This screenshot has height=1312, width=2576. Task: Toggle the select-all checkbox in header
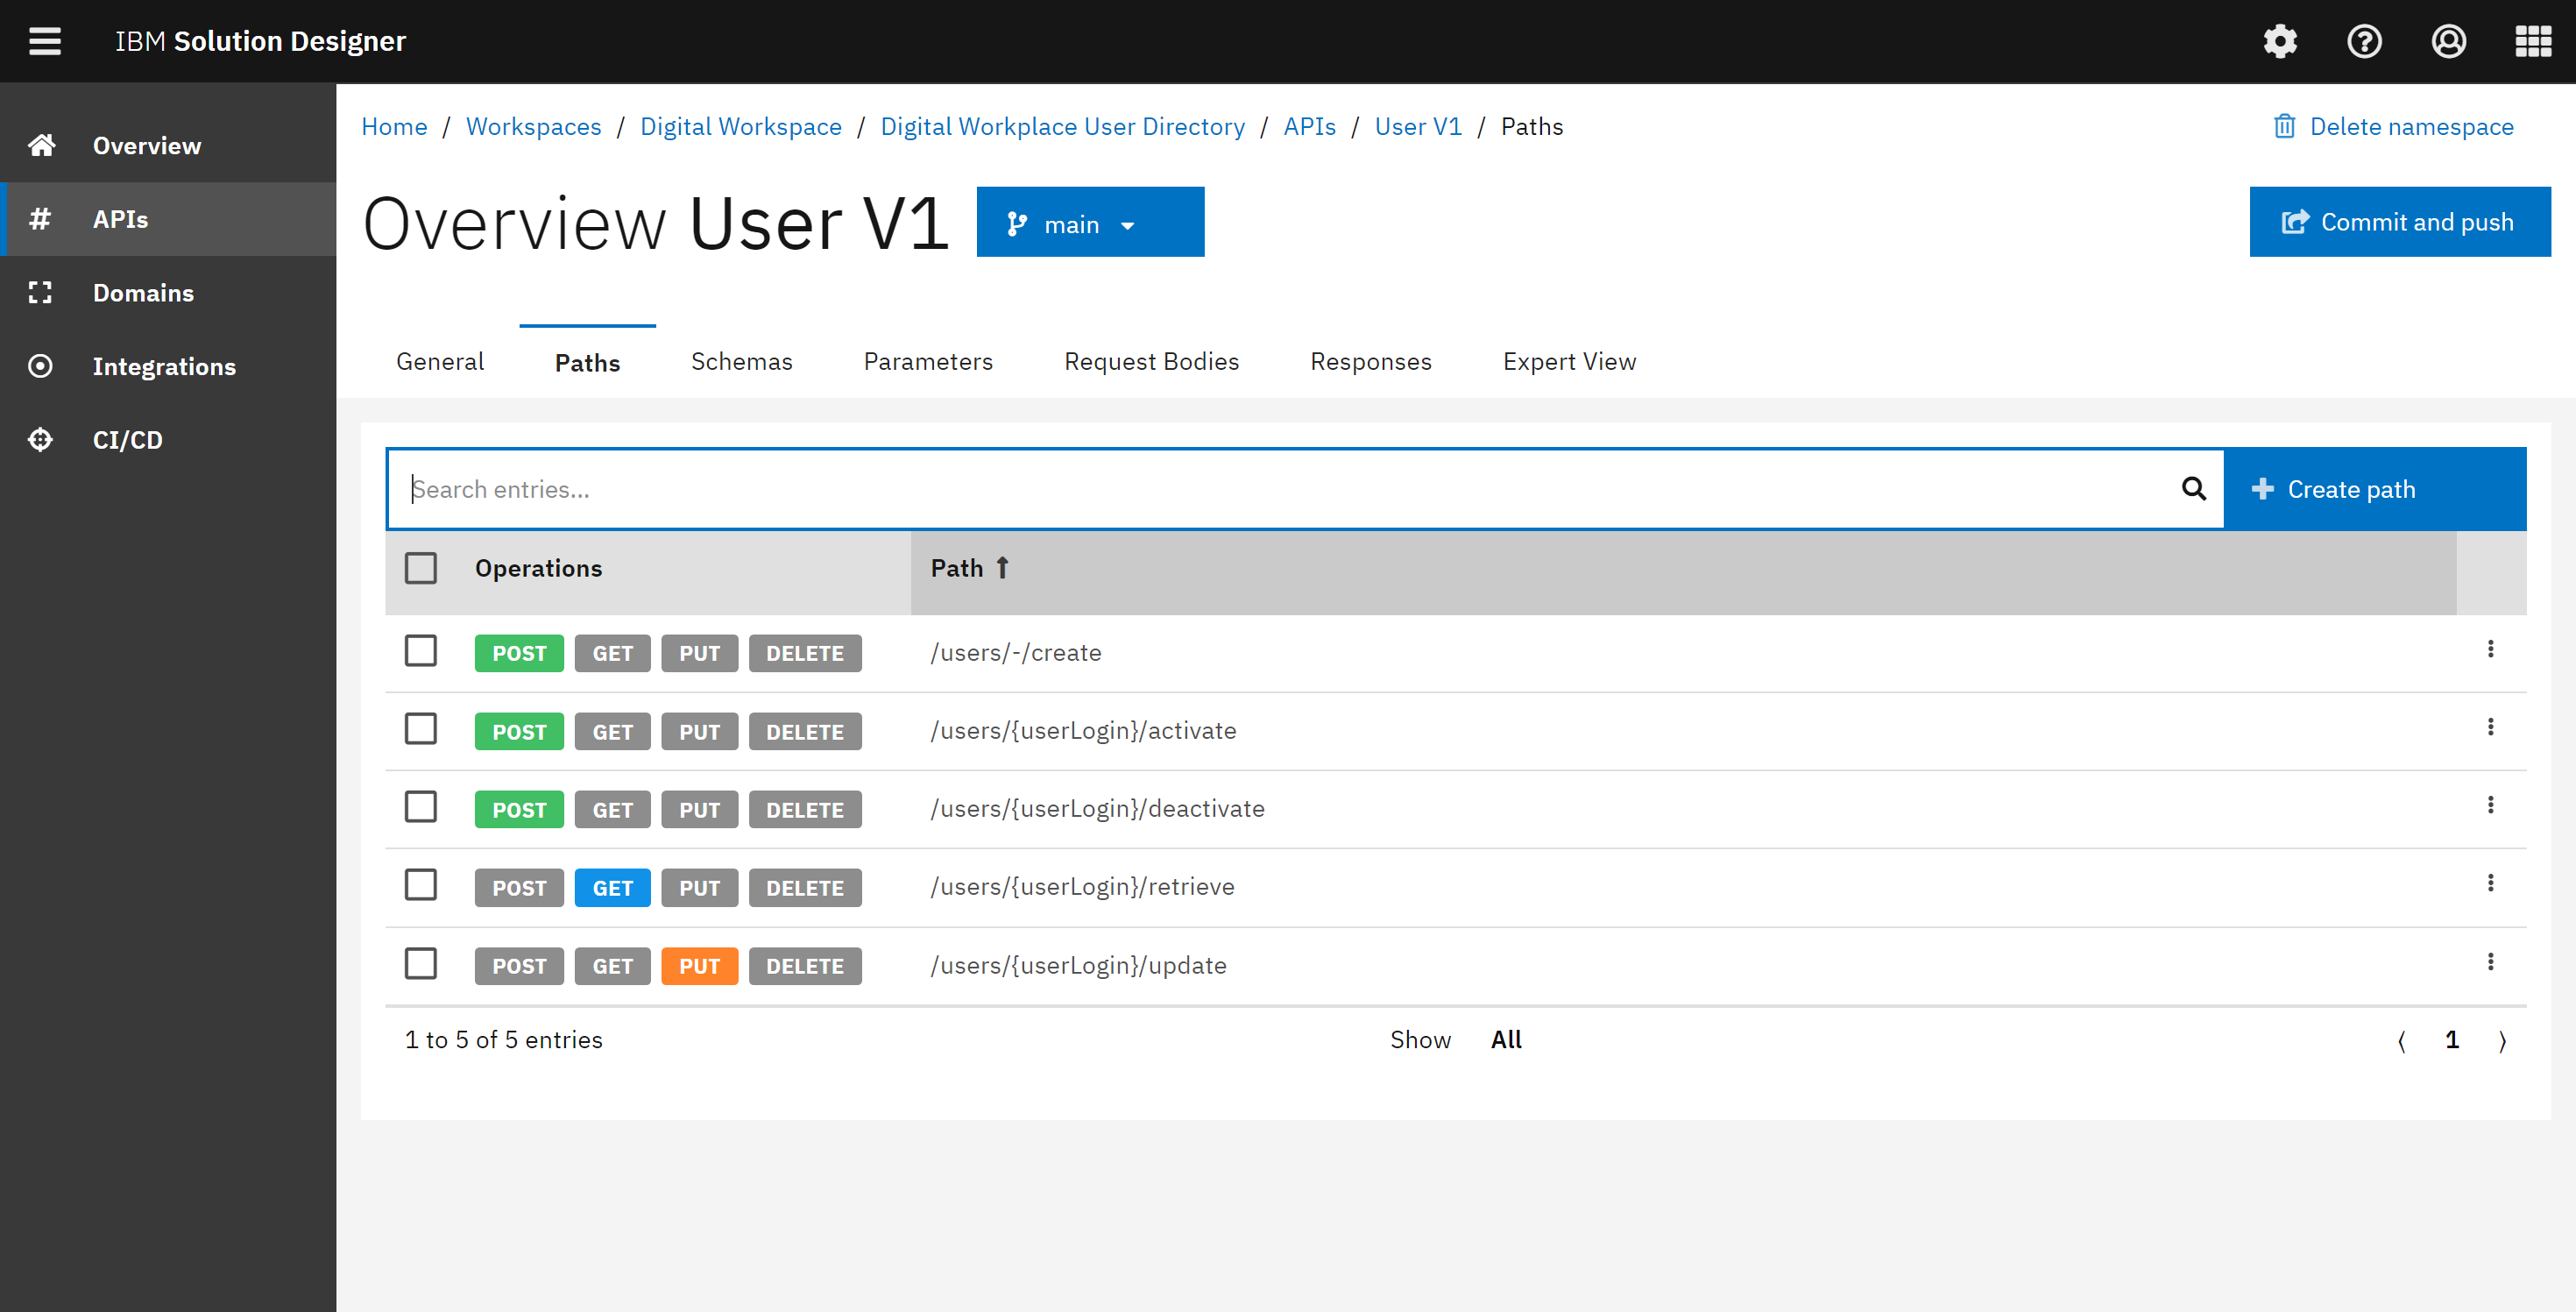pyautogui.click(x=420, y=568)
